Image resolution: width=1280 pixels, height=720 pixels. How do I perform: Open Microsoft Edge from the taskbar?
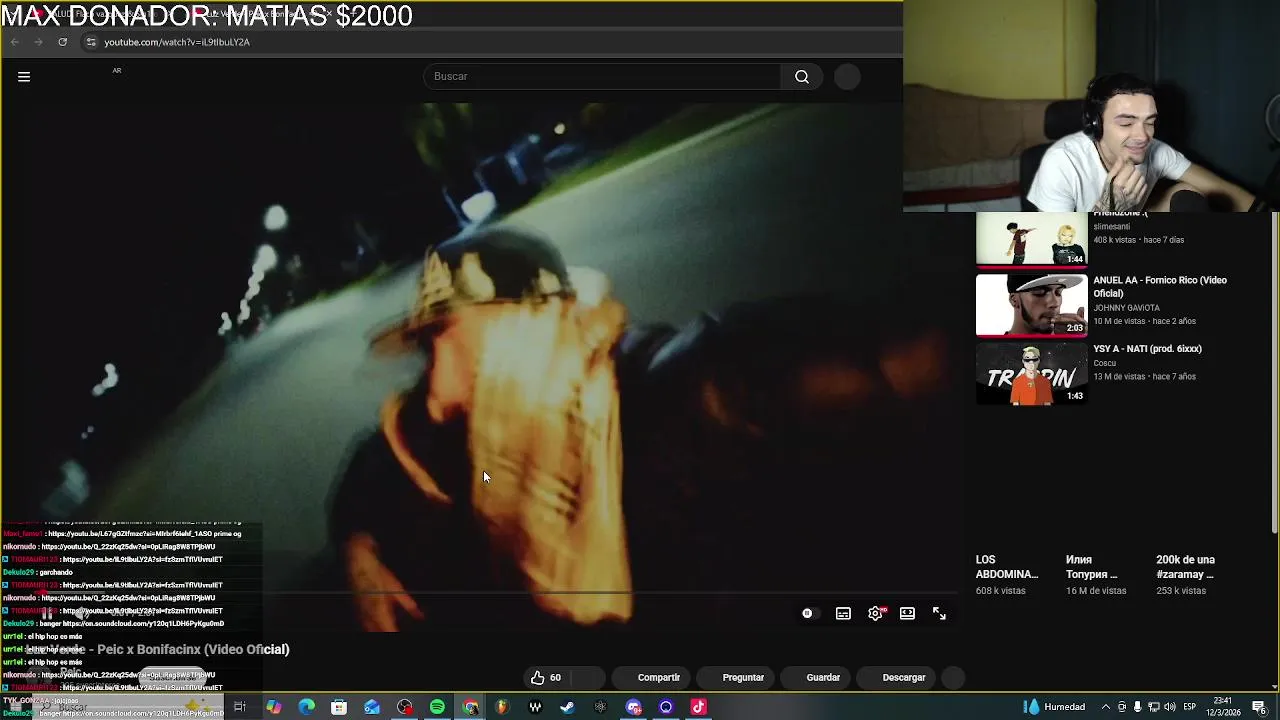pos(306,707)
